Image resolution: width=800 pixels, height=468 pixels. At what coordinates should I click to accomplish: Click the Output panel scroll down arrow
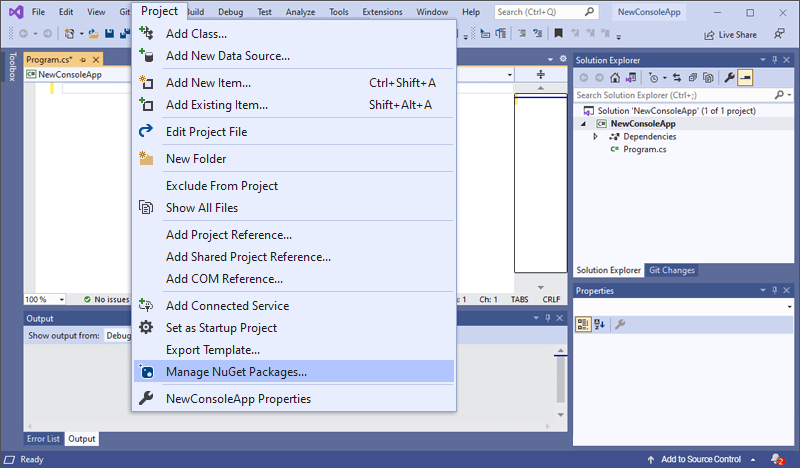pos(560,414)
